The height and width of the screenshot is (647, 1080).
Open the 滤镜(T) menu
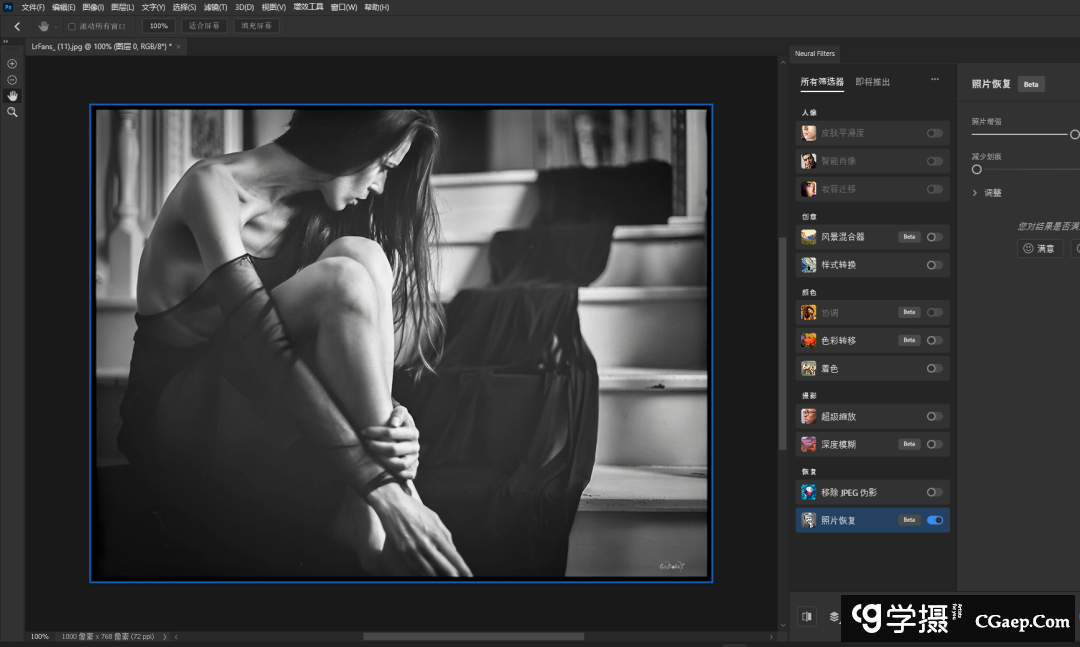tap(215, 7)
